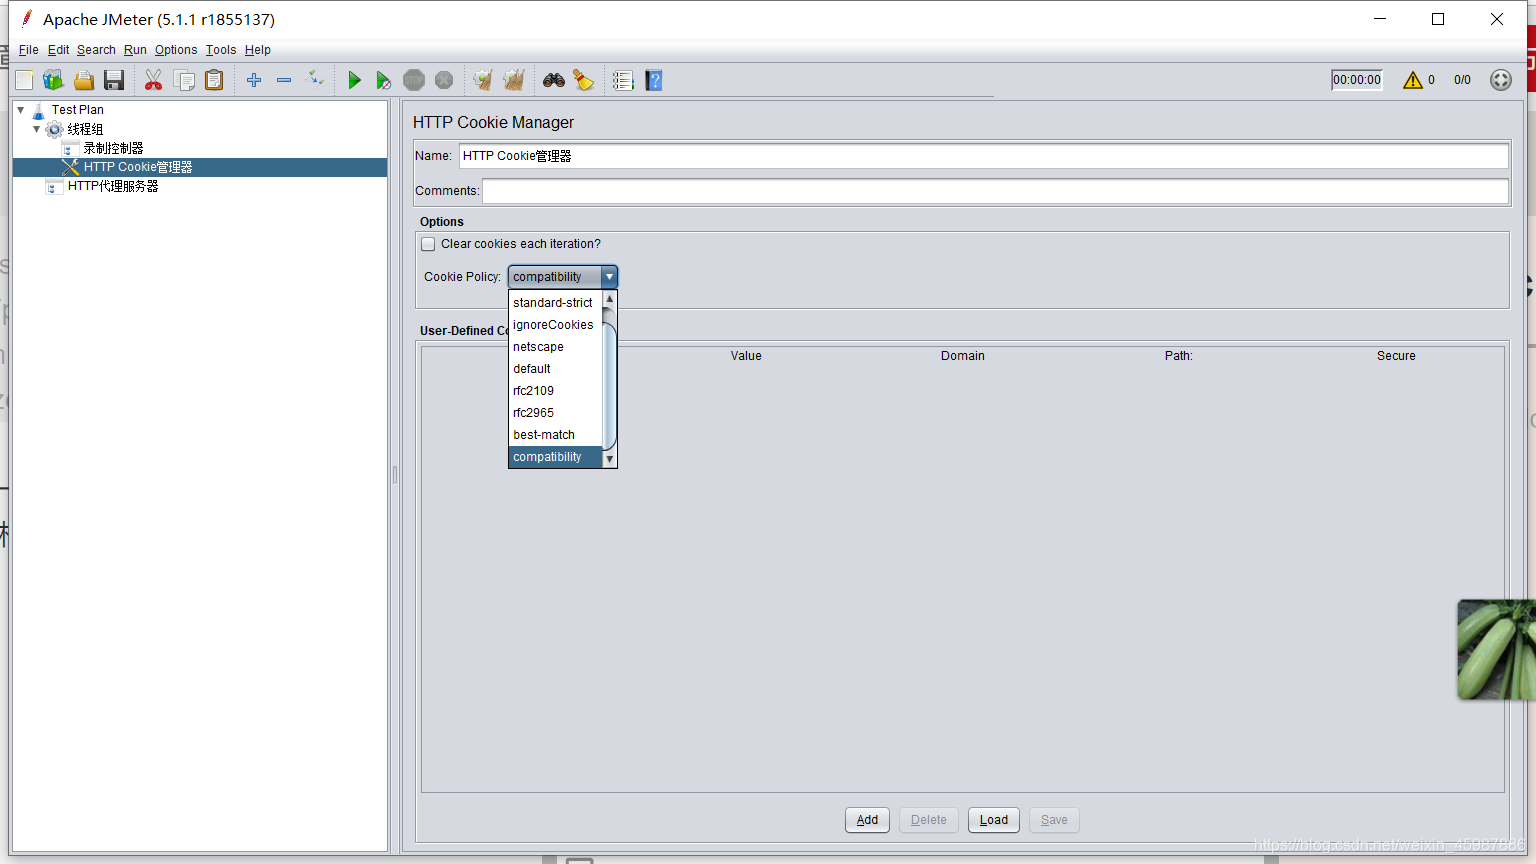Open the Run menu

click(x=135, y=50)
